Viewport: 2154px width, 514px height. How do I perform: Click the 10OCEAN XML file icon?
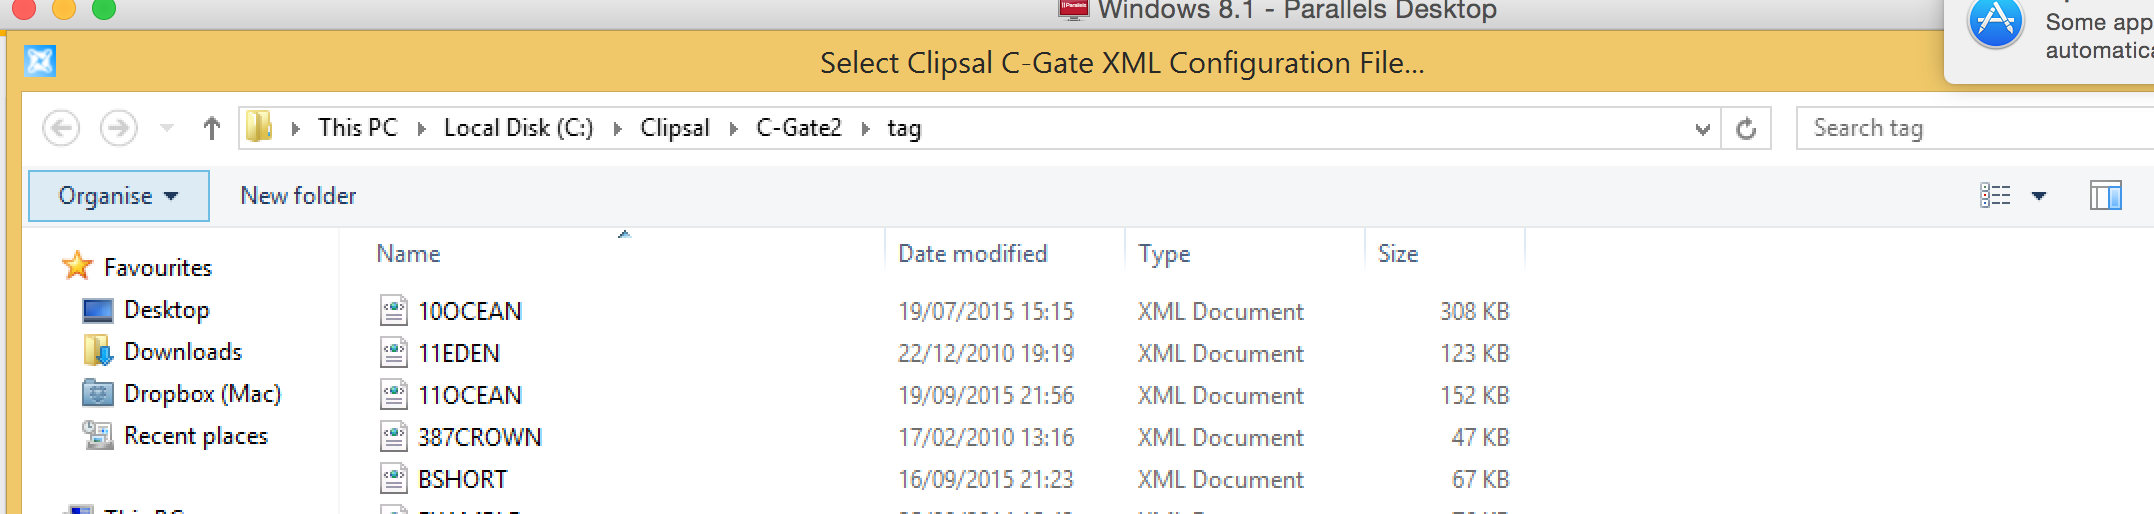point(394,311)
